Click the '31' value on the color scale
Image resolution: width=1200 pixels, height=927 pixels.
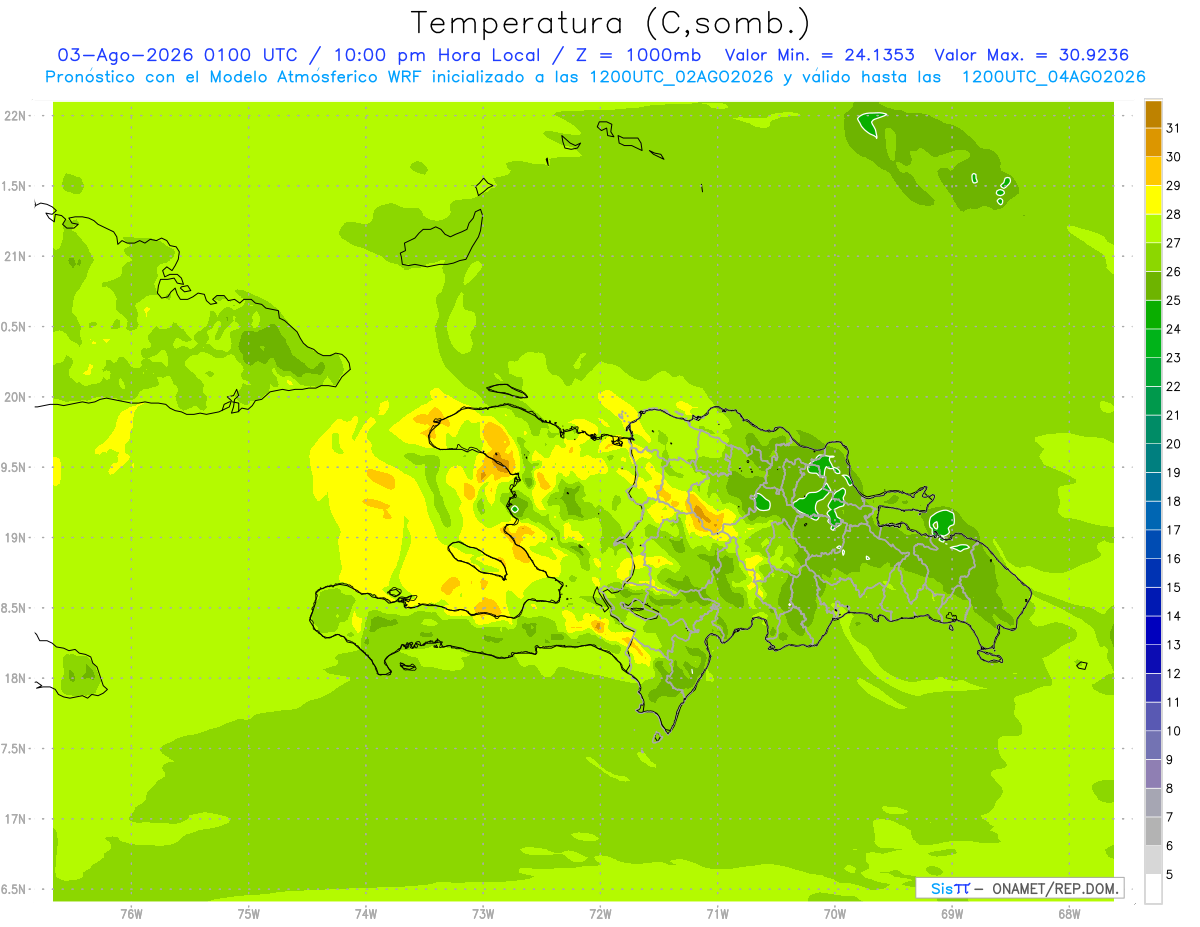pos(1174,128)
